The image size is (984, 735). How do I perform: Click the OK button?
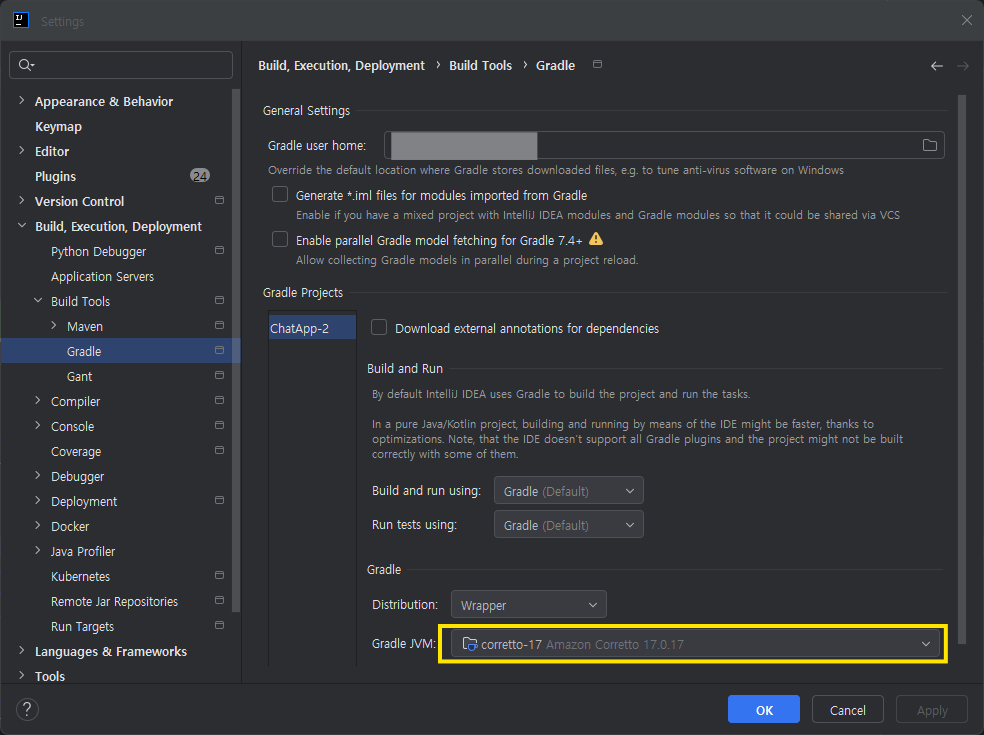(764, 709)
